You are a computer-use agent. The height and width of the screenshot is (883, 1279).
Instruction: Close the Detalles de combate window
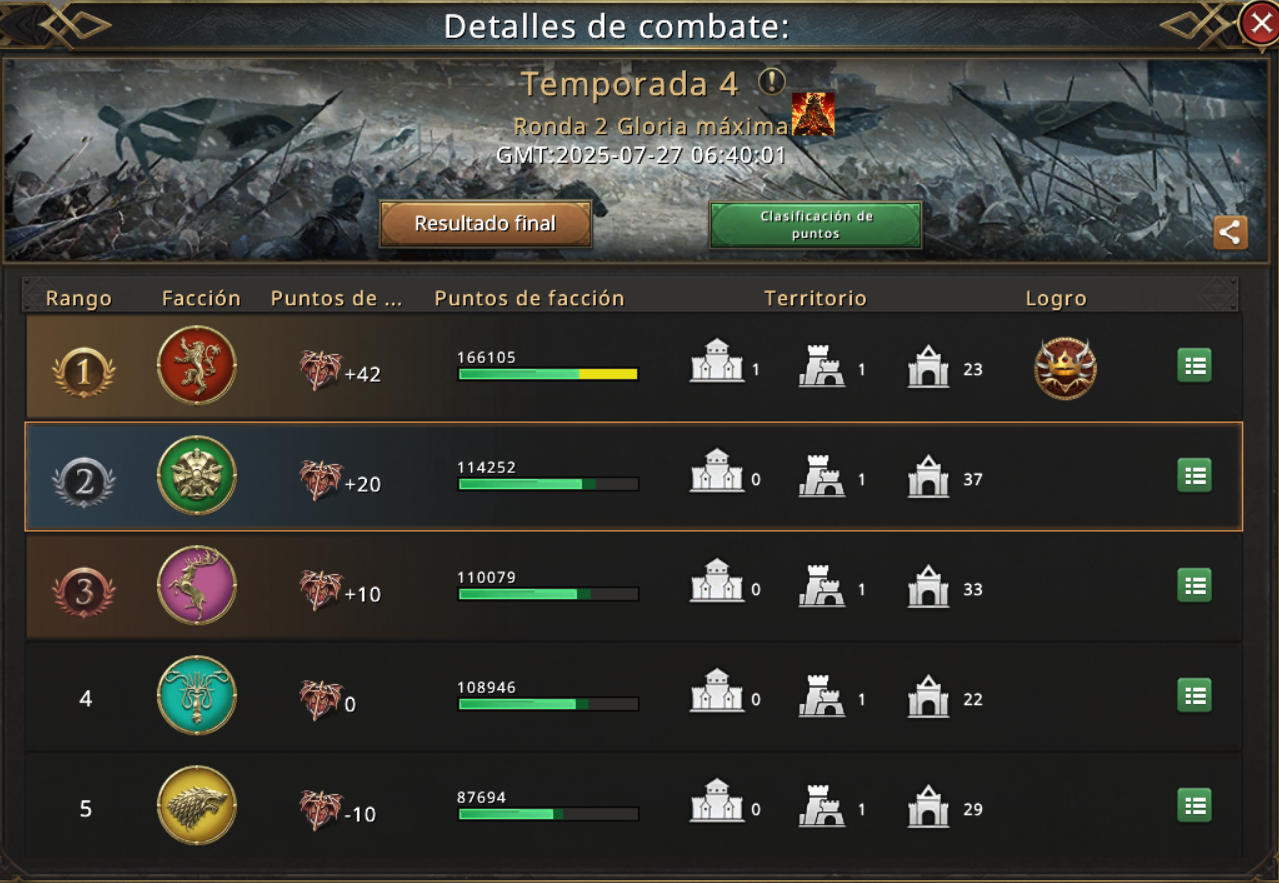[x=1259, y=23]
